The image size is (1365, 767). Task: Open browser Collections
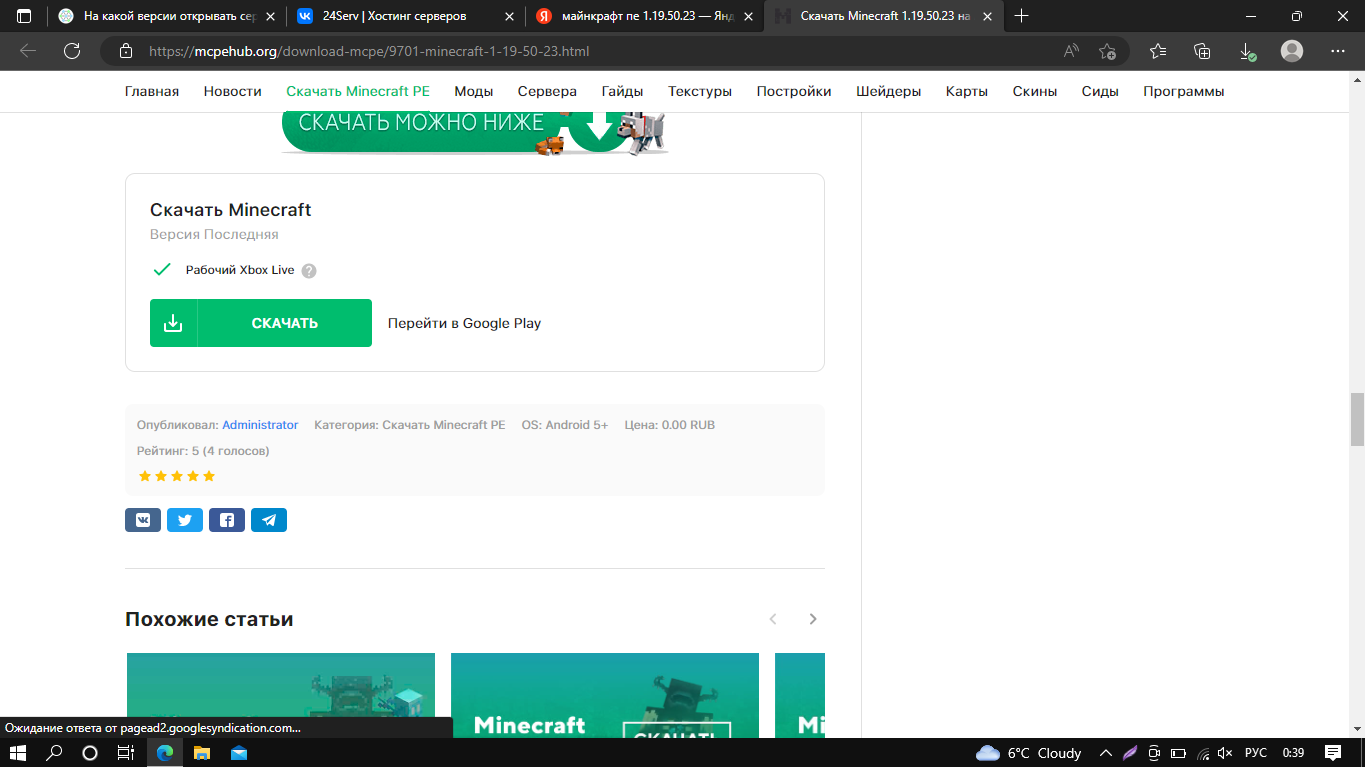1202,51
